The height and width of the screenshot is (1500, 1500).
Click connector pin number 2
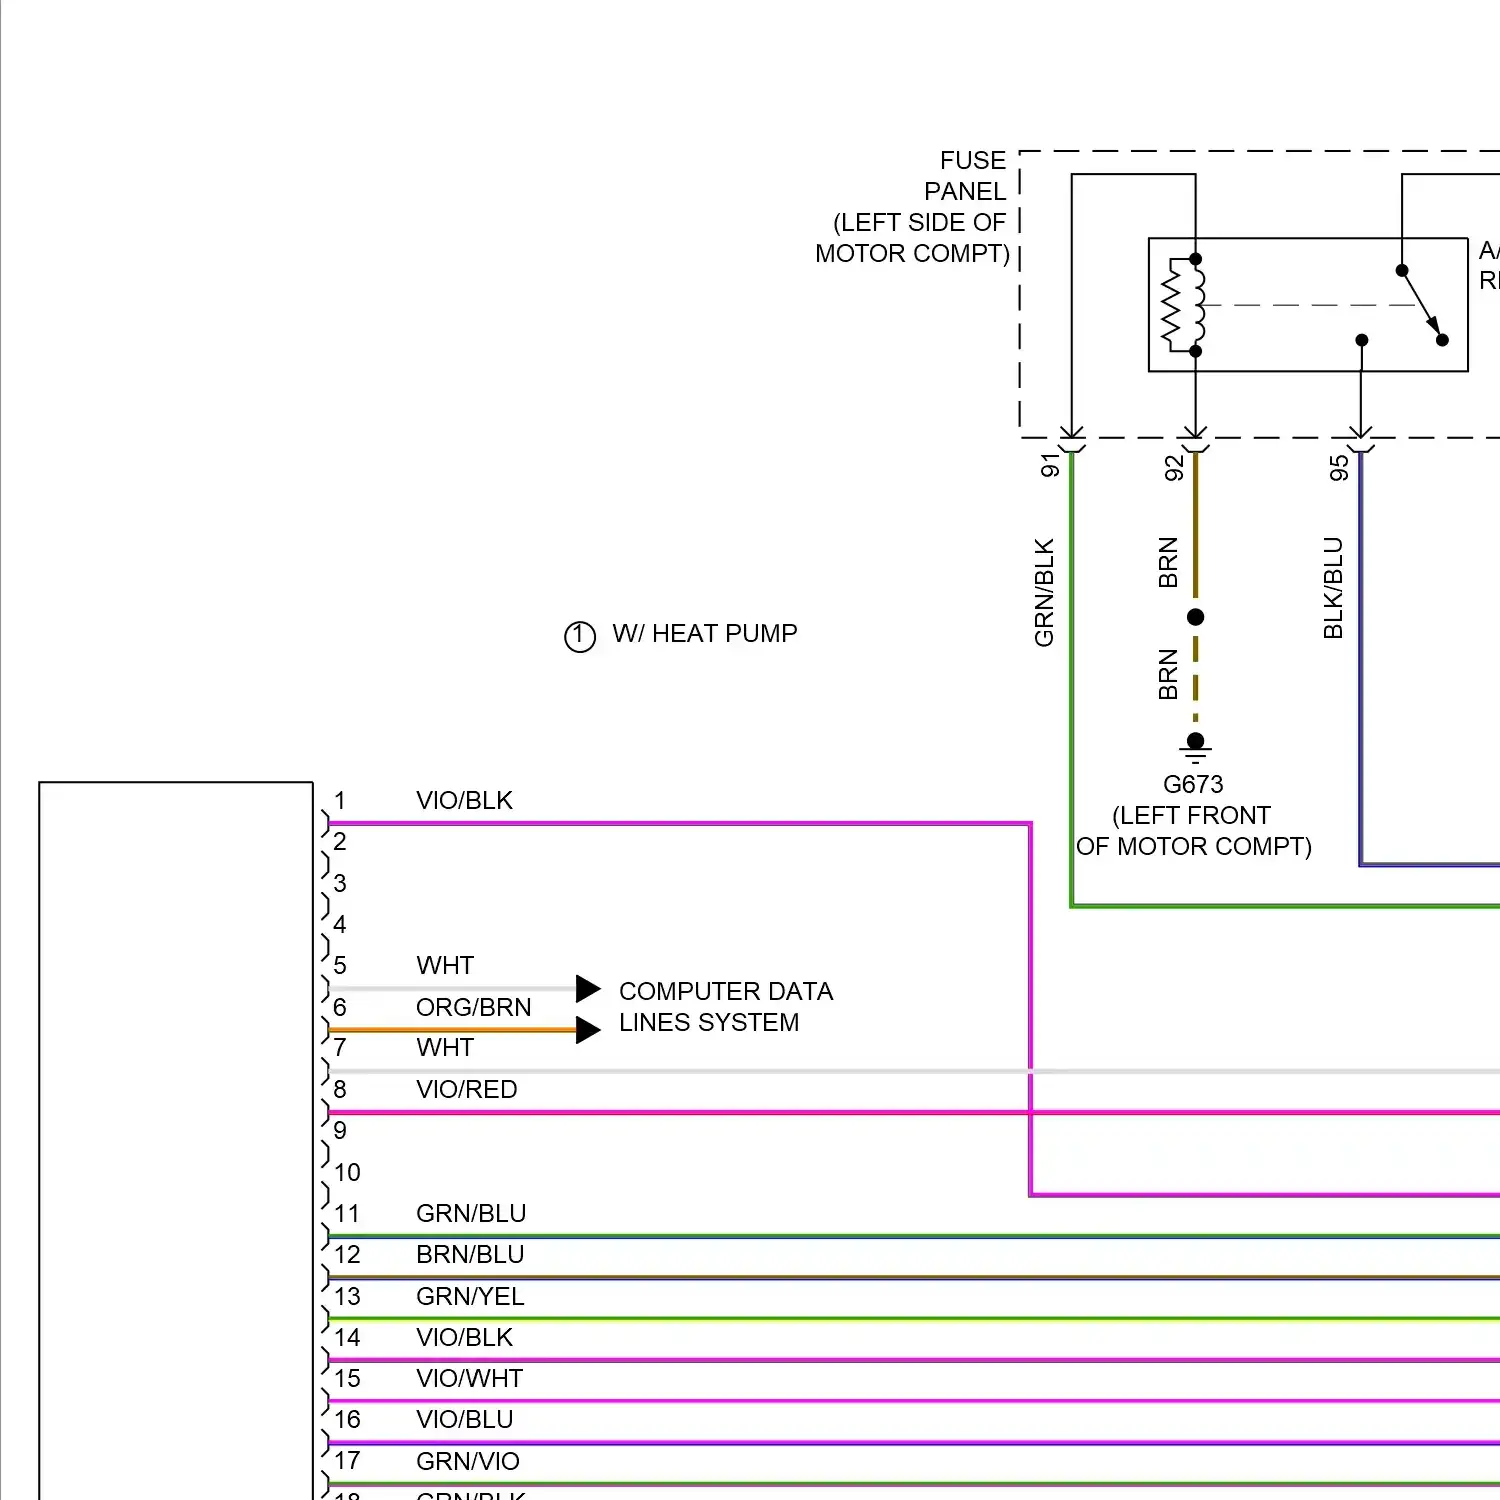point(340,841)
